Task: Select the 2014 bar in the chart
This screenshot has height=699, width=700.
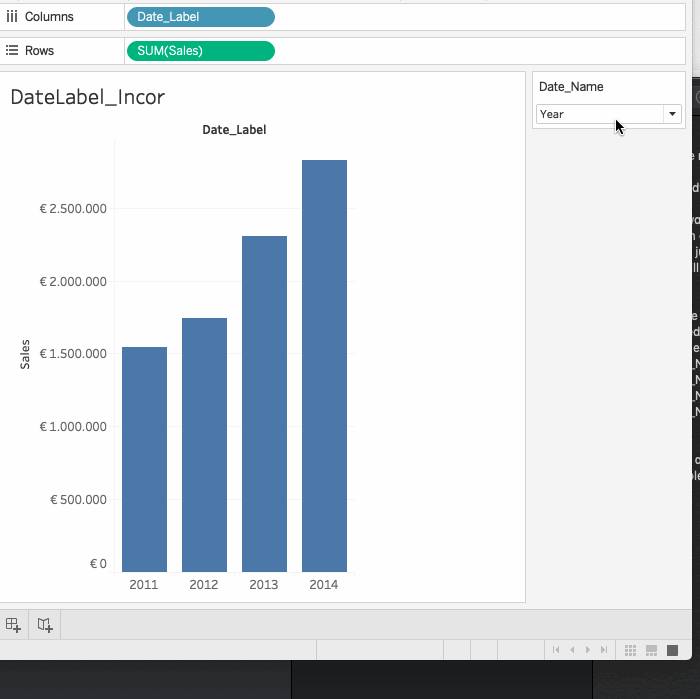Action: [324, 365]
